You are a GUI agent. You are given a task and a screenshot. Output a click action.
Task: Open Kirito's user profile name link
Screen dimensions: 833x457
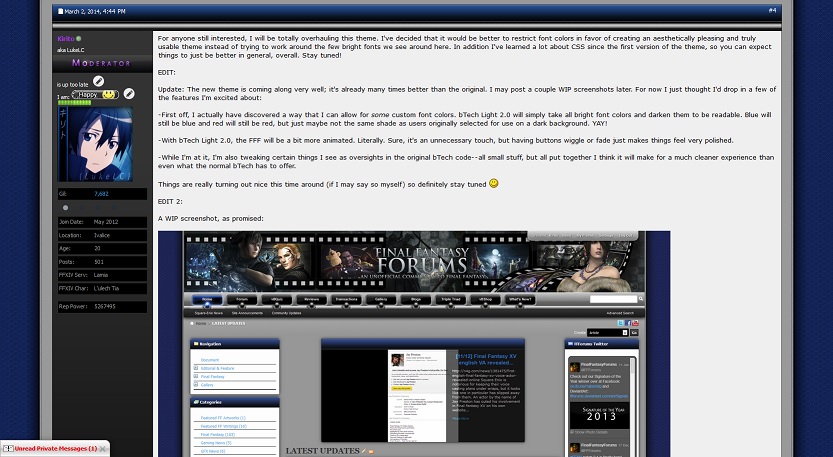pyautogui.click(x=66, y=38)
